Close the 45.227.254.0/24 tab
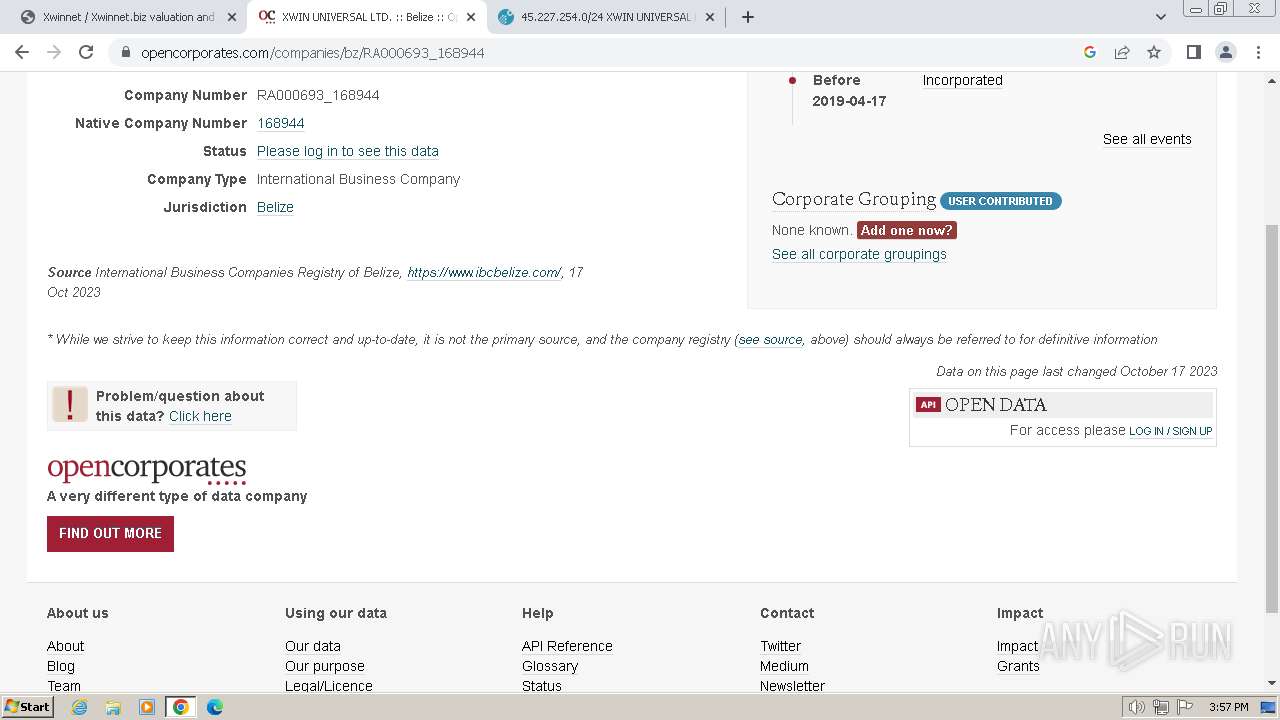The height and width of the screenshot is (720, 1280). coord(709,17)
